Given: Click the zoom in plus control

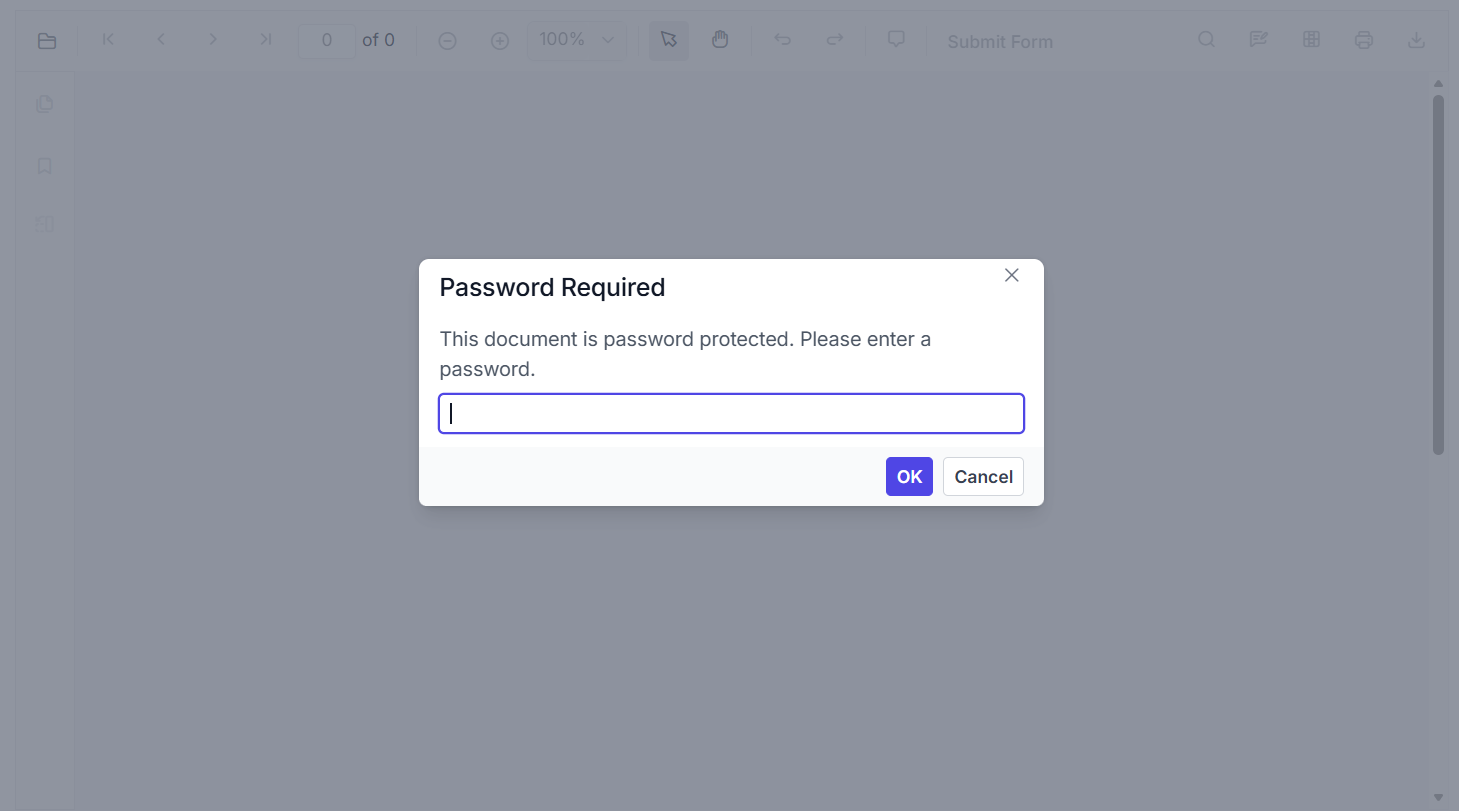Looking at the screenshot, I should (500, 41).
